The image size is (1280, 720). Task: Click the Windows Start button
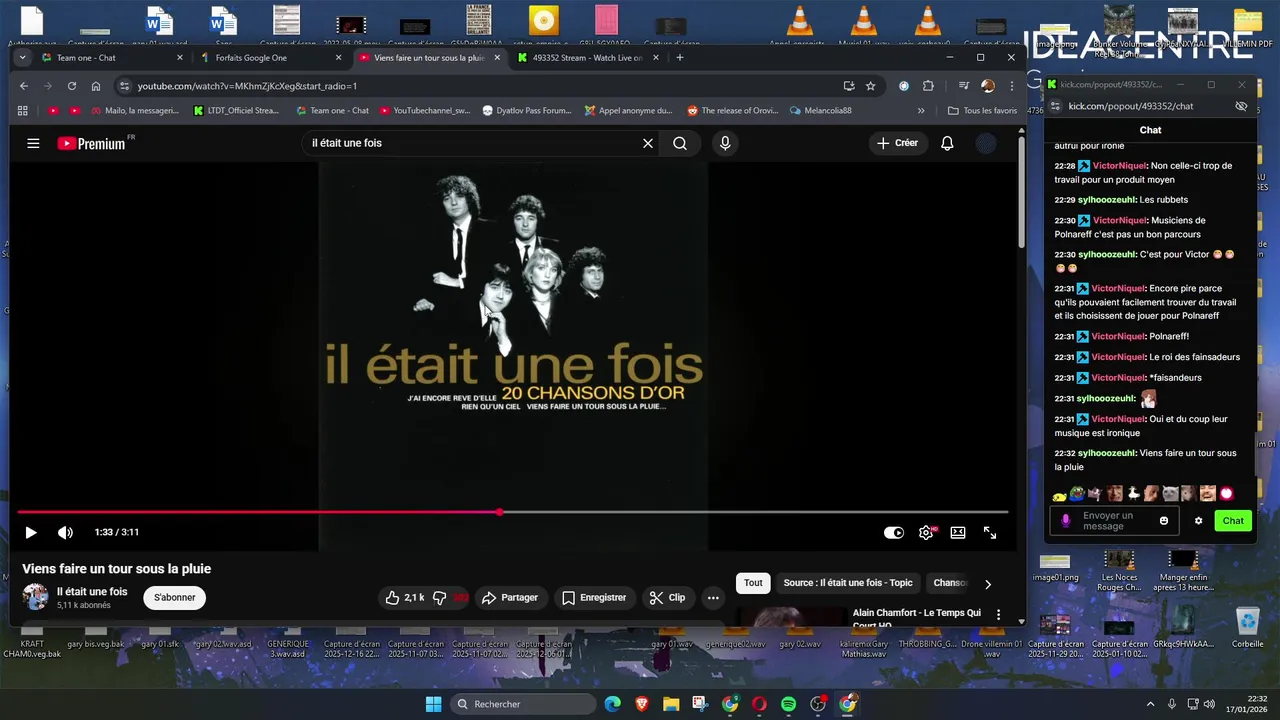[x=433, y=704]
